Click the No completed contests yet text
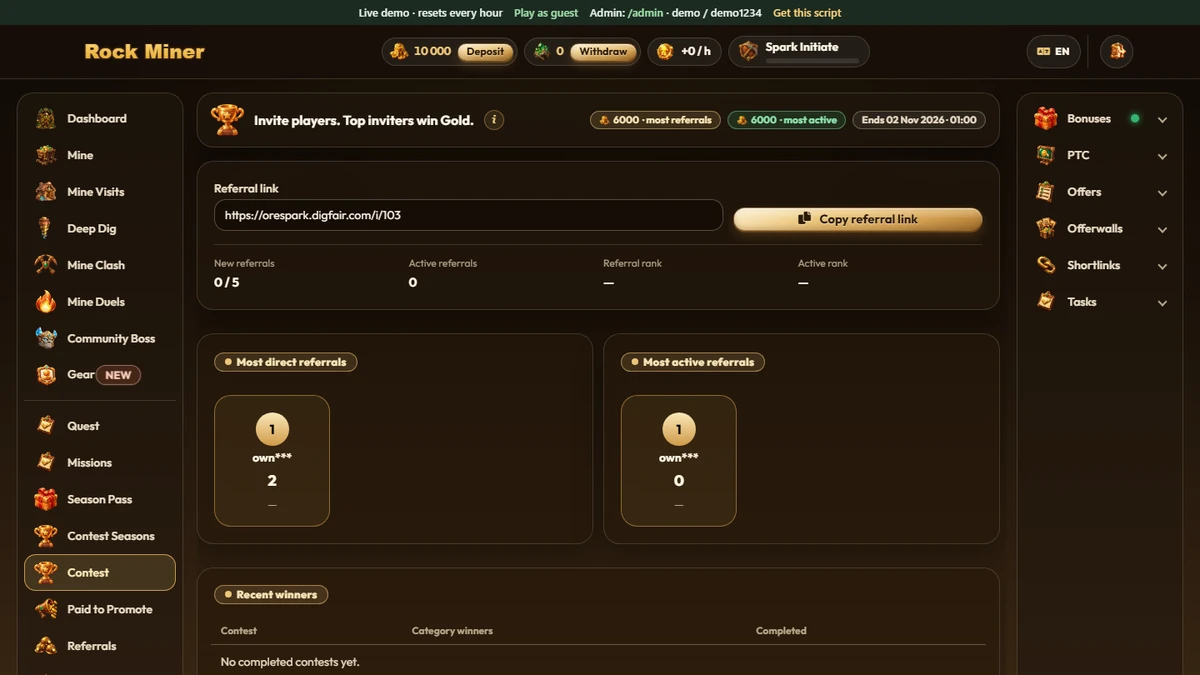Viewport: 1200px width, 675px height. click(290, 662)
